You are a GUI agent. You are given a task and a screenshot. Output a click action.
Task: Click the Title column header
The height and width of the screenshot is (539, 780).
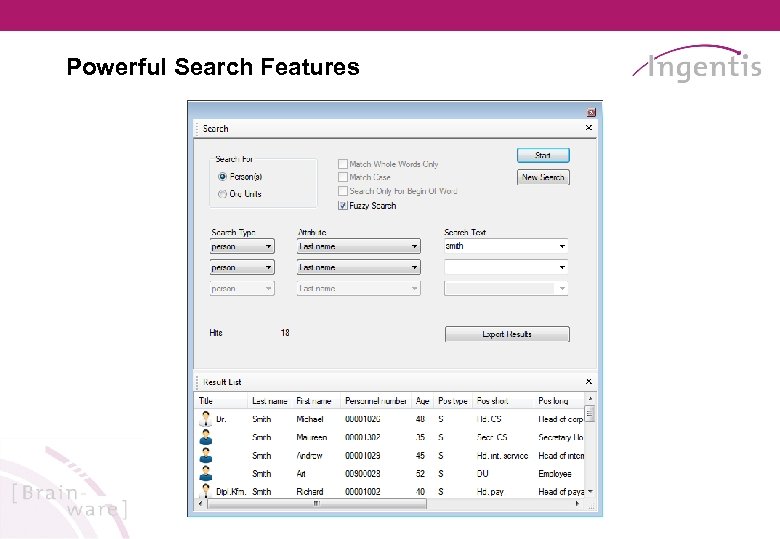221,401
